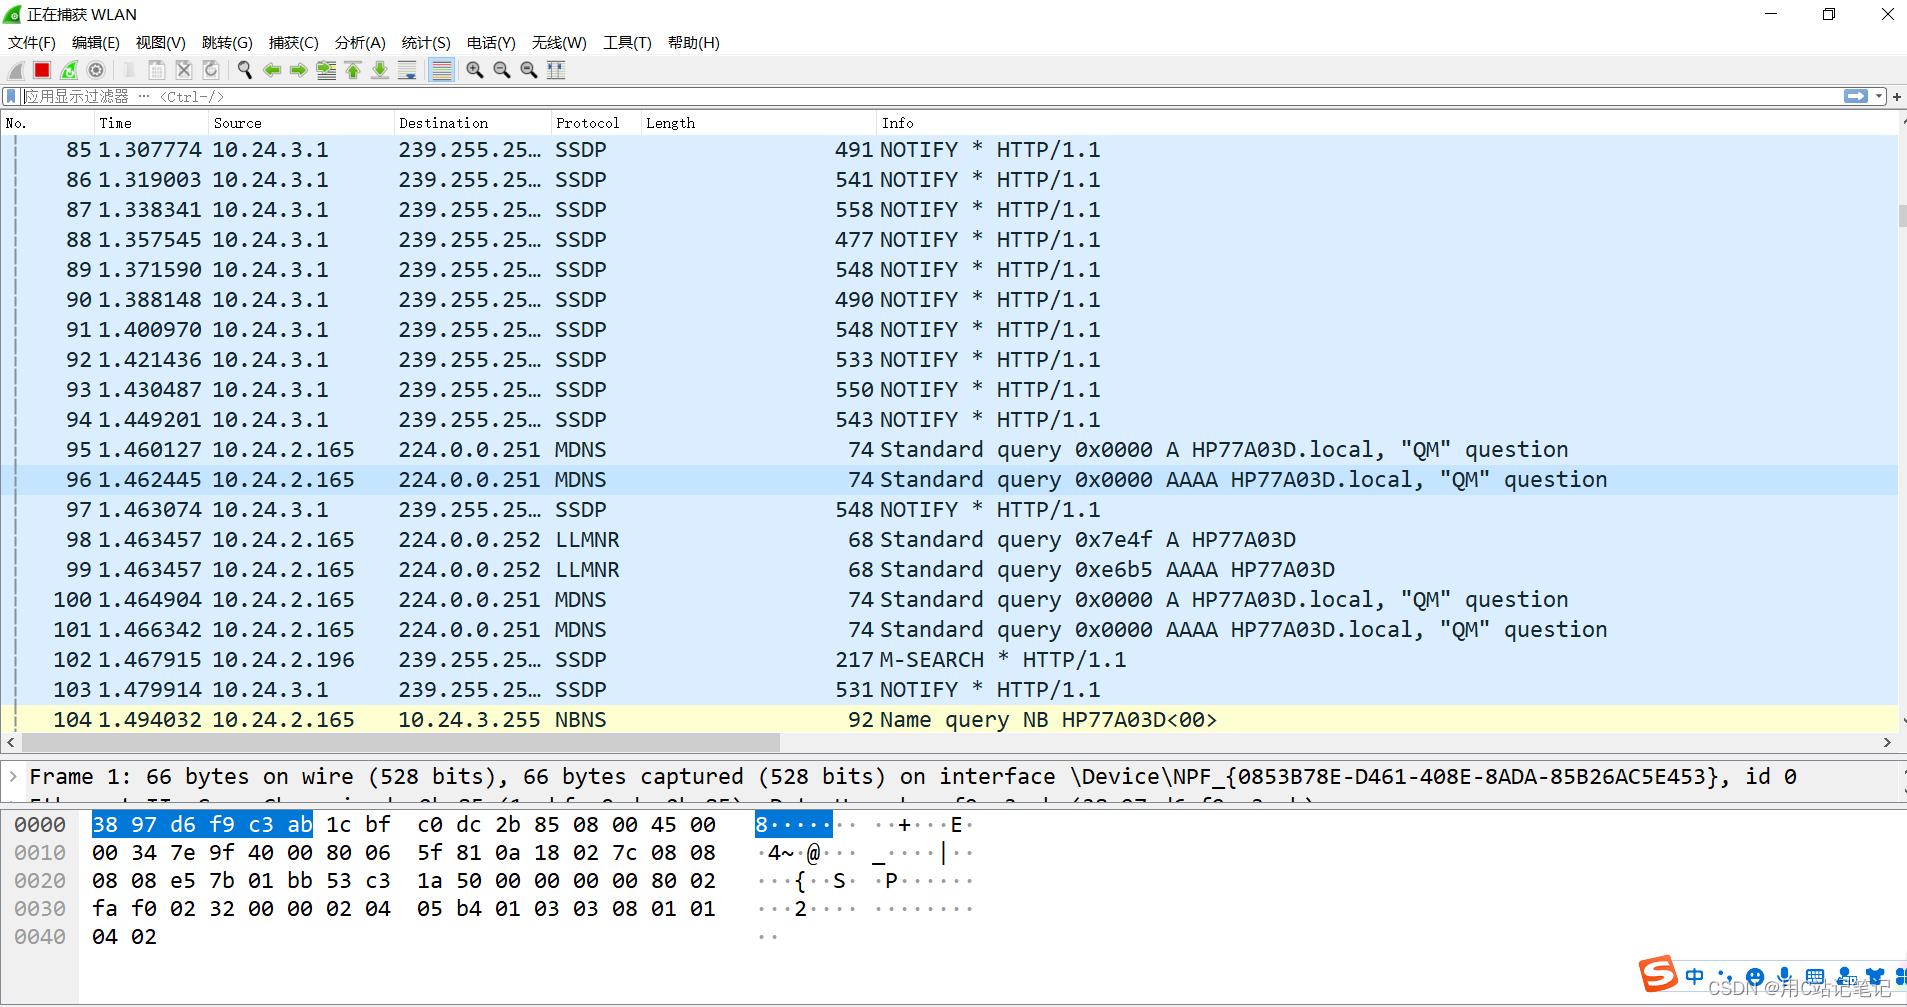Click packet list scroll left arrow

pos(11,743)
